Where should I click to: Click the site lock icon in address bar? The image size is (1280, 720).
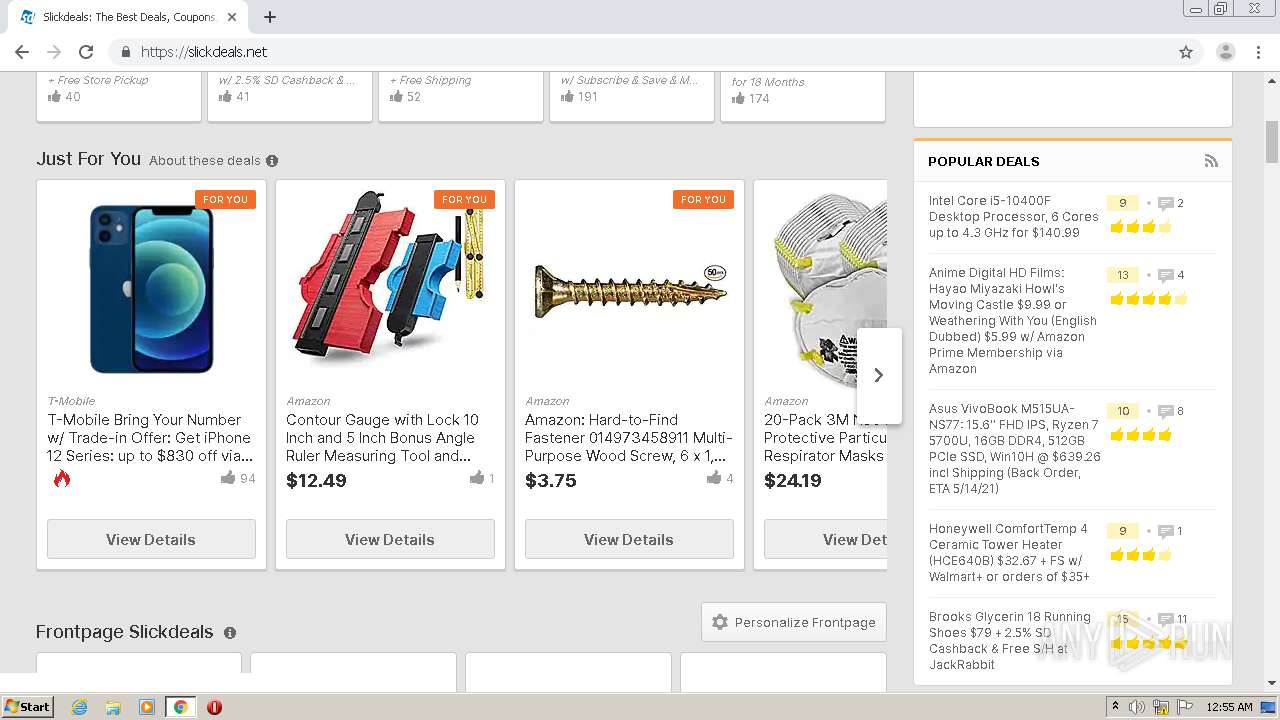[126, 52]
